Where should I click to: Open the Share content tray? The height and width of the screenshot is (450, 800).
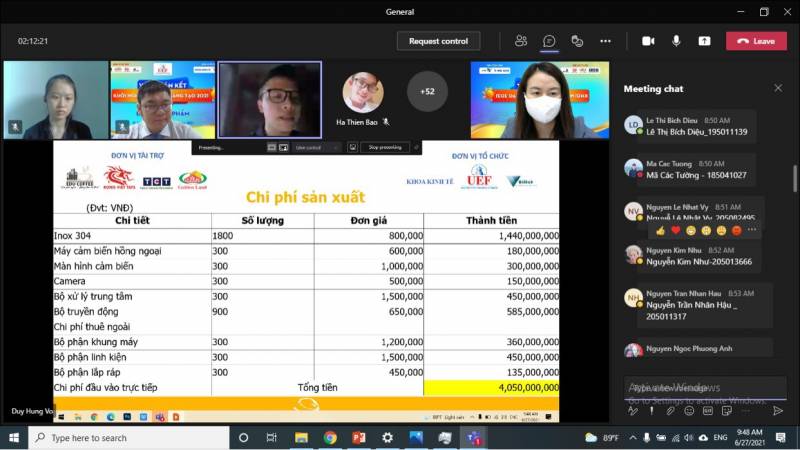[x=704, y=41]
